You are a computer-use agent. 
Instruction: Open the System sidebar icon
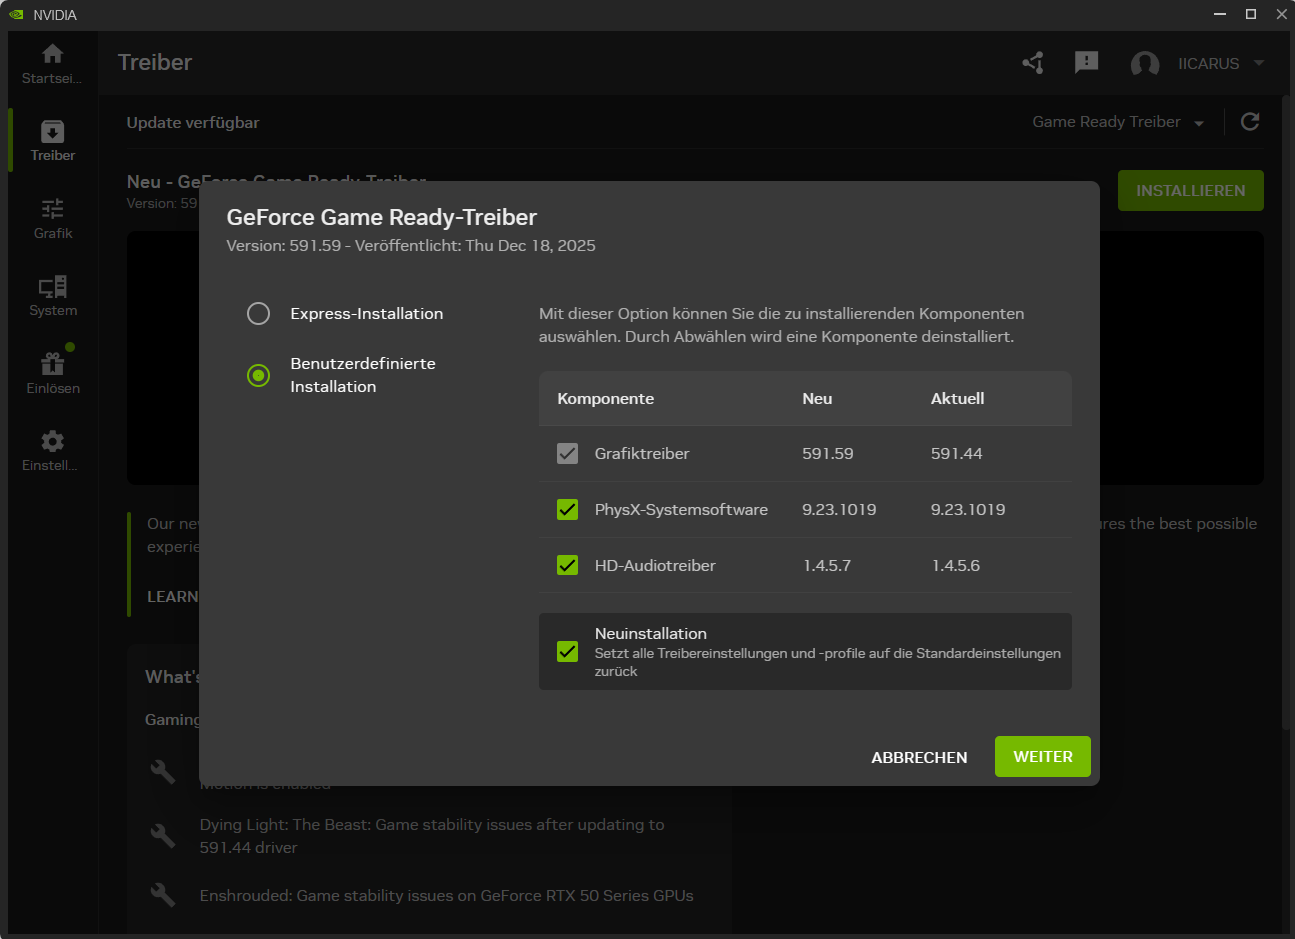(x=53, y=287)
